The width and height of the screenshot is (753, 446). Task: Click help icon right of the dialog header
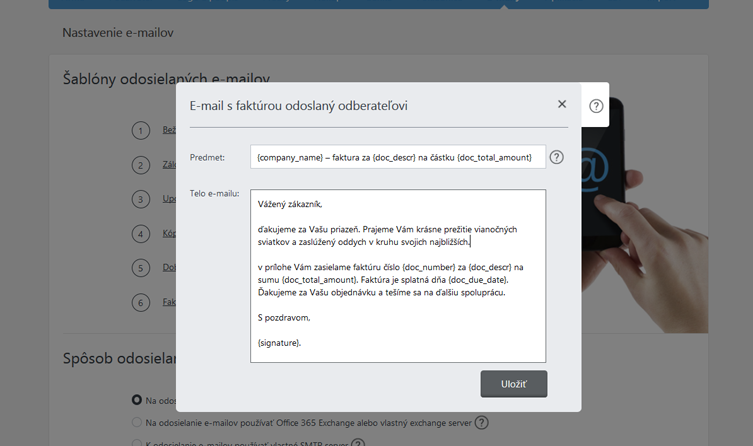(596, 106)
